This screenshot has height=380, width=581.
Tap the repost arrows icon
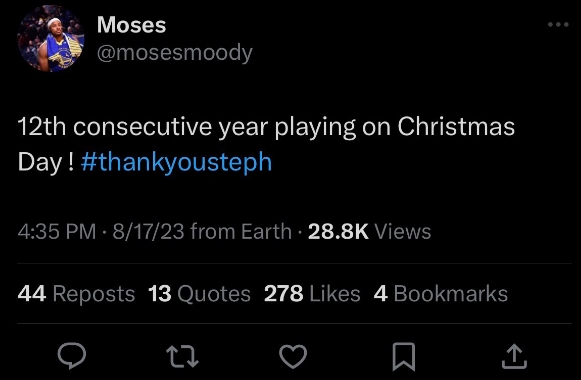coord(182,356)
